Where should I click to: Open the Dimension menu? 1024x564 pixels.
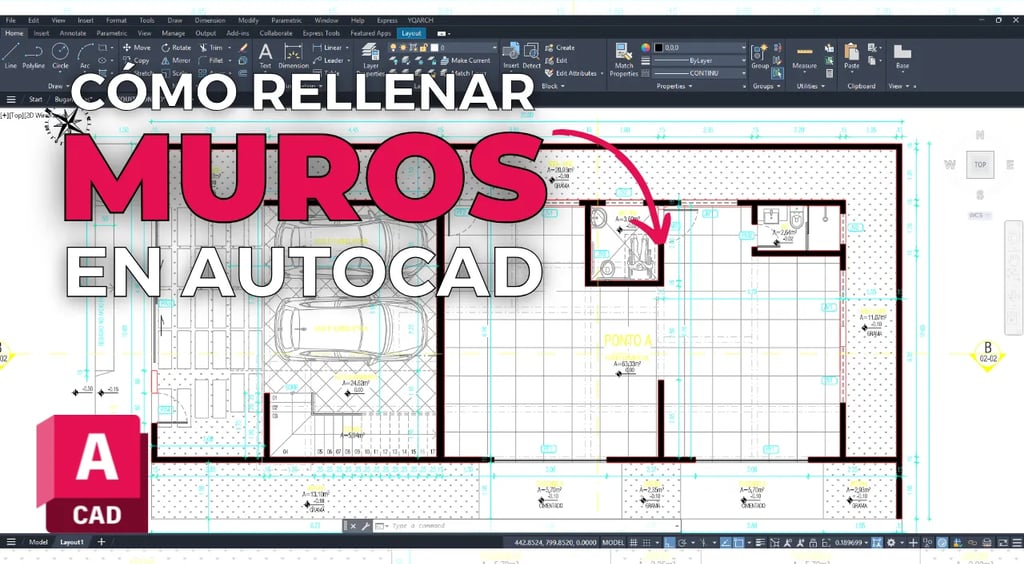pyautogui.click(x=210, y=20)
